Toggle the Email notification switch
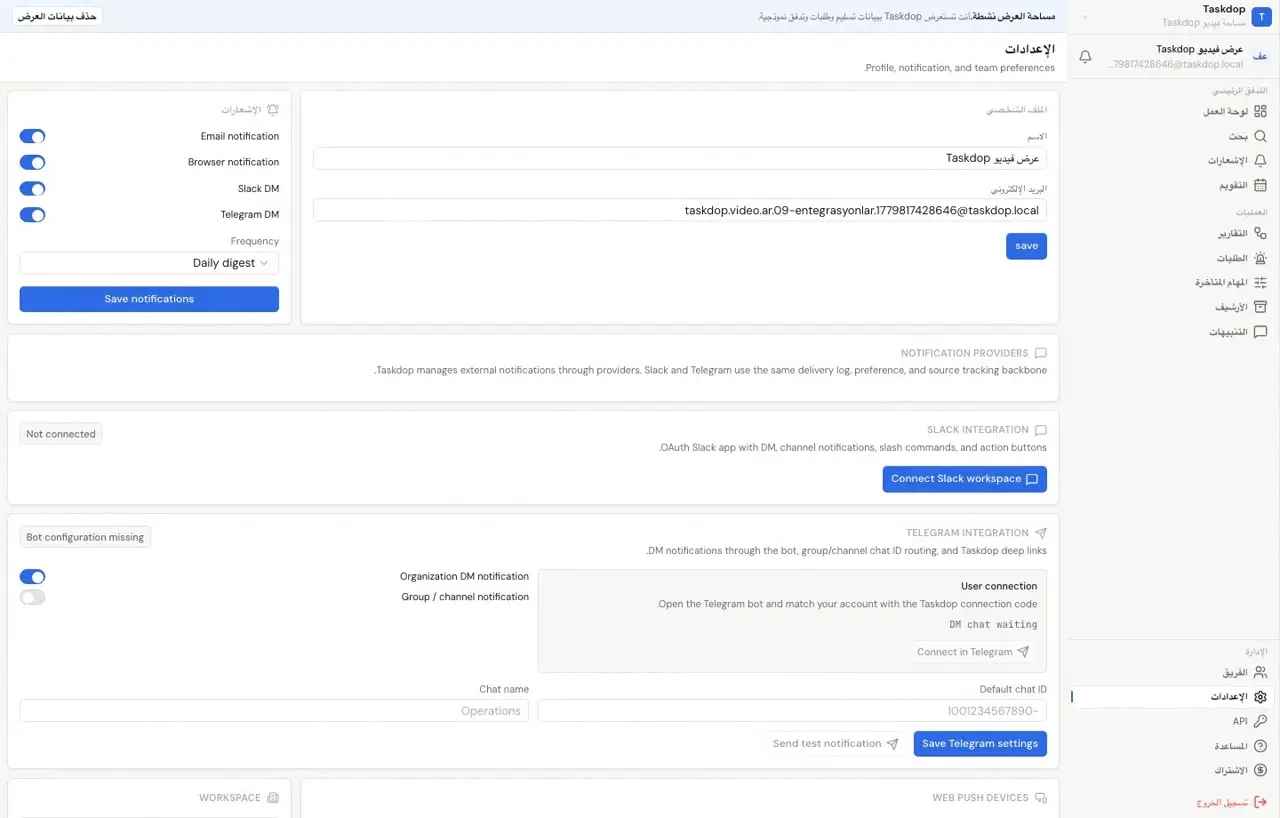The image size is (1280, 818). pyautogui.click(x=33, y=136)
